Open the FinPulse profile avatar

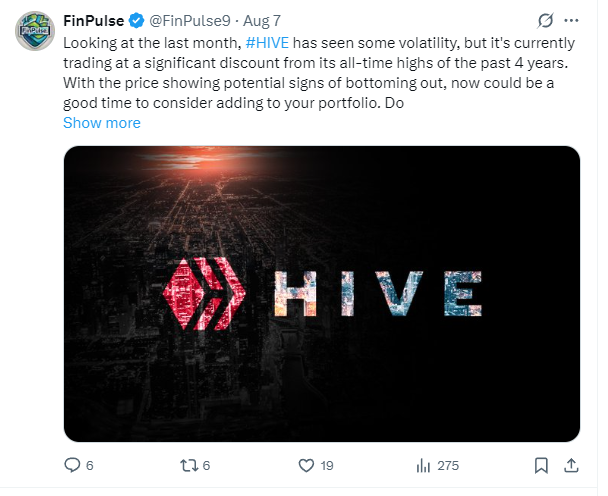click(x=35, y=31)
